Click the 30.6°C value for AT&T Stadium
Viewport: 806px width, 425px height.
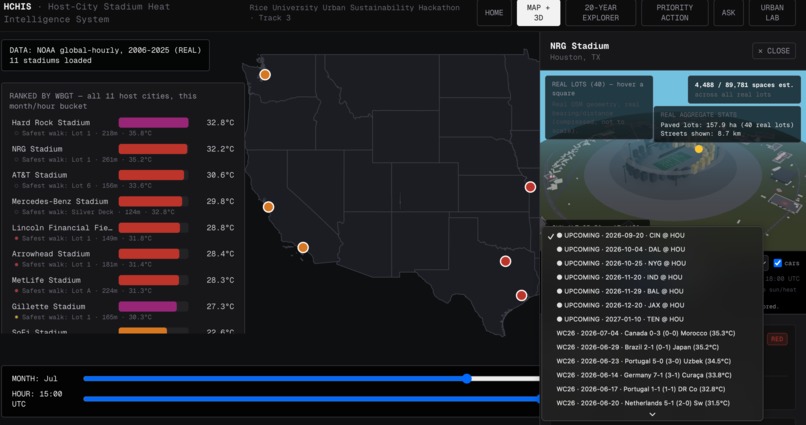pyautogui.click(x=221, y=175)
